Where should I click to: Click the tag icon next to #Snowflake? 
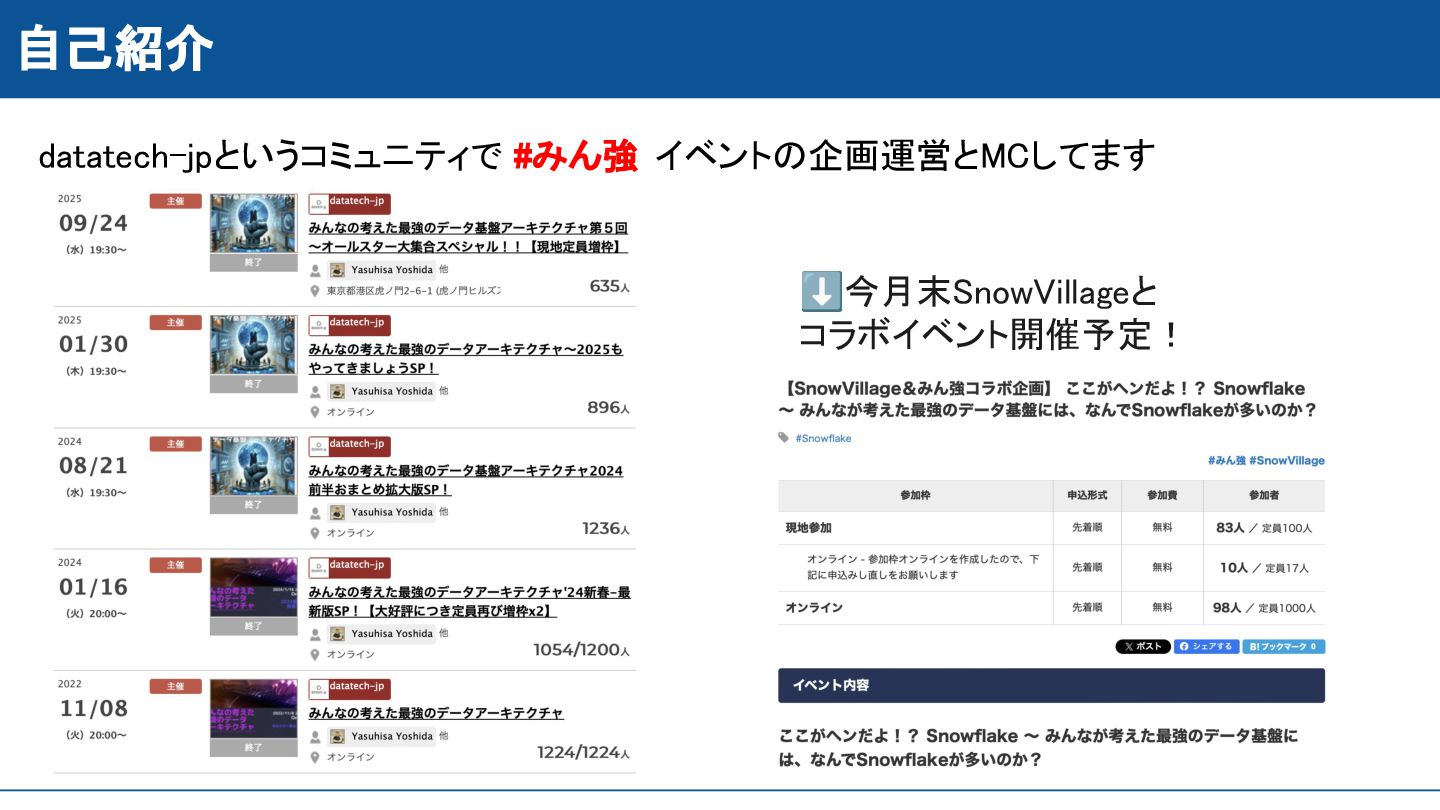[x=784, y=438]
